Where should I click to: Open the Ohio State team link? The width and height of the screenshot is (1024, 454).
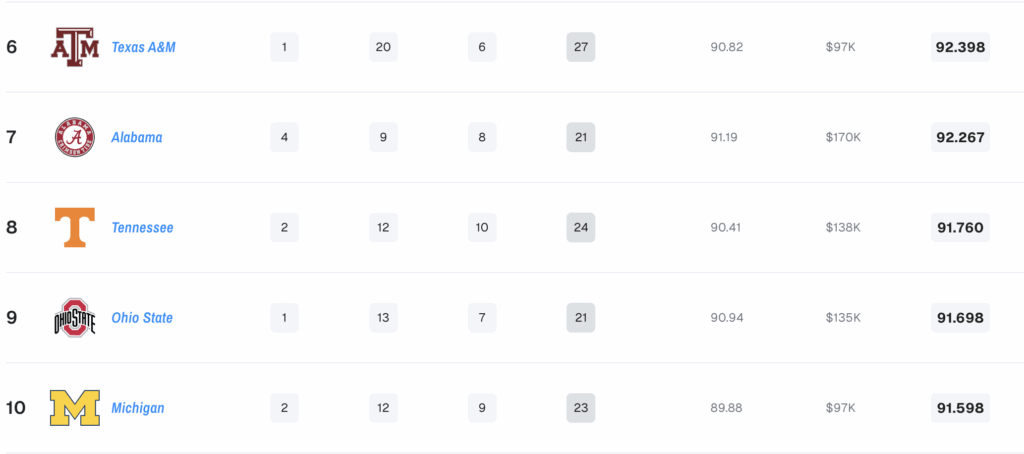[142, 317]
